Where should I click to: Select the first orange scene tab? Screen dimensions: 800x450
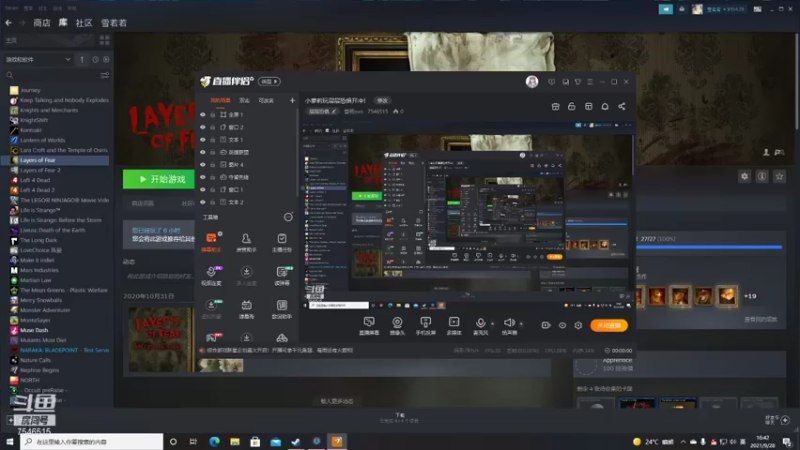tap(220, 101)
